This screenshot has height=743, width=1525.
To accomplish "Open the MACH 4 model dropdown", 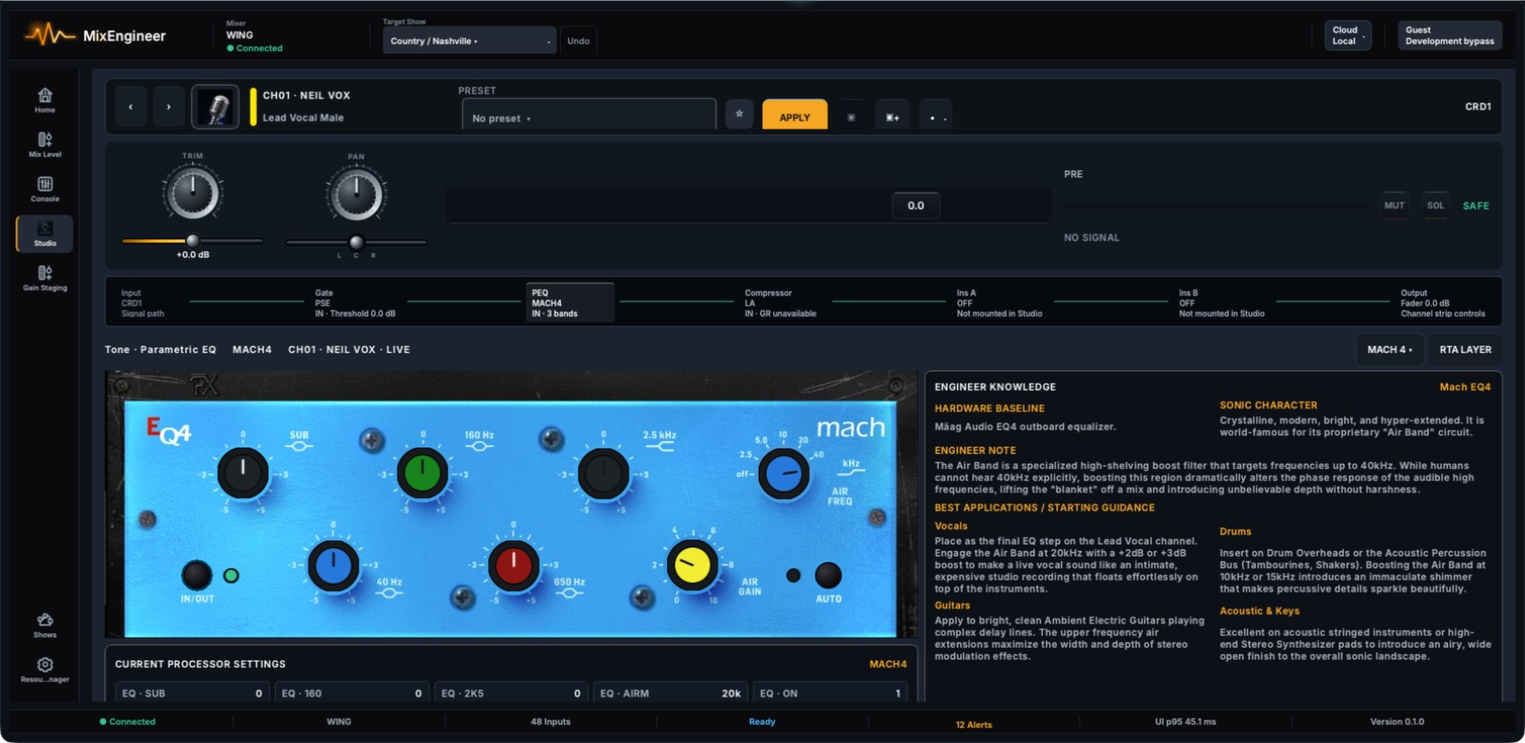I will click(x=1389, y=350).
